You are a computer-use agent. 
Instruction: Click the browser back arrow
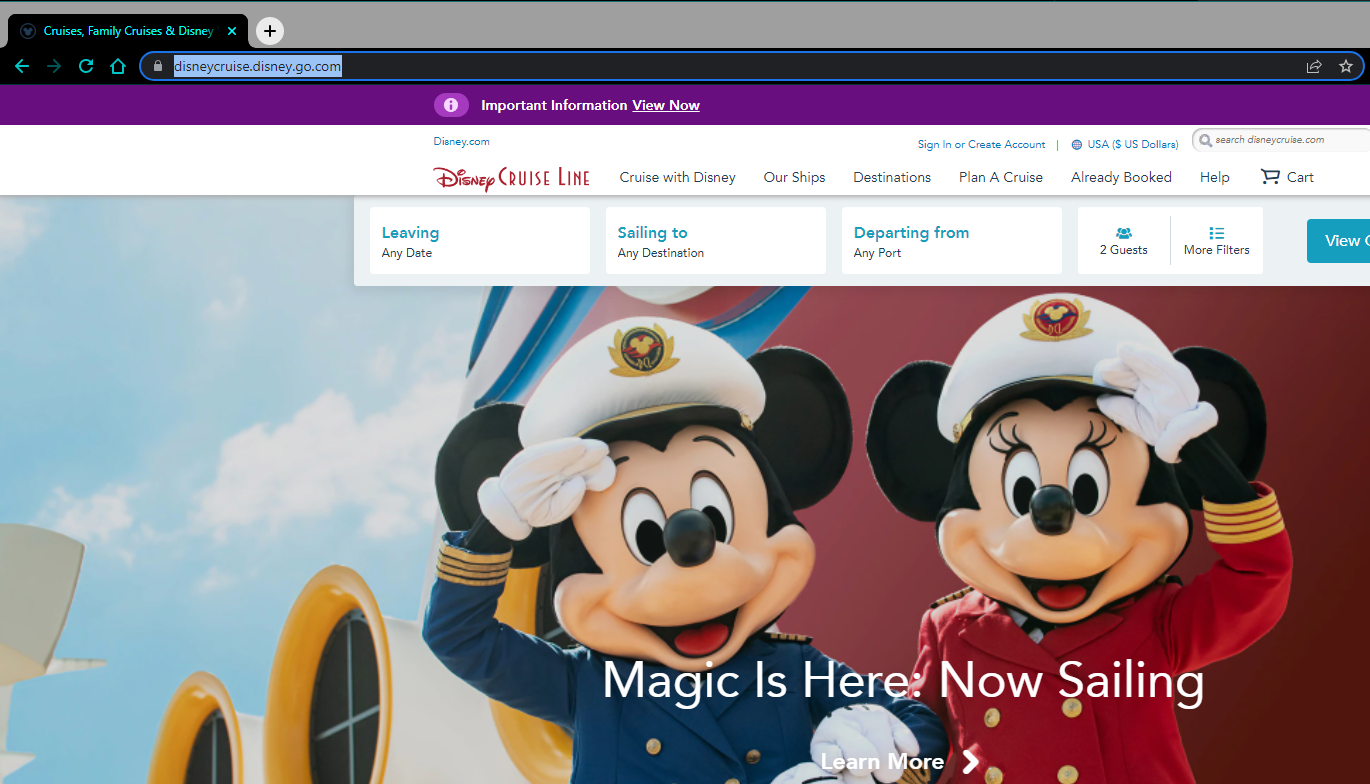coord(22,66)
